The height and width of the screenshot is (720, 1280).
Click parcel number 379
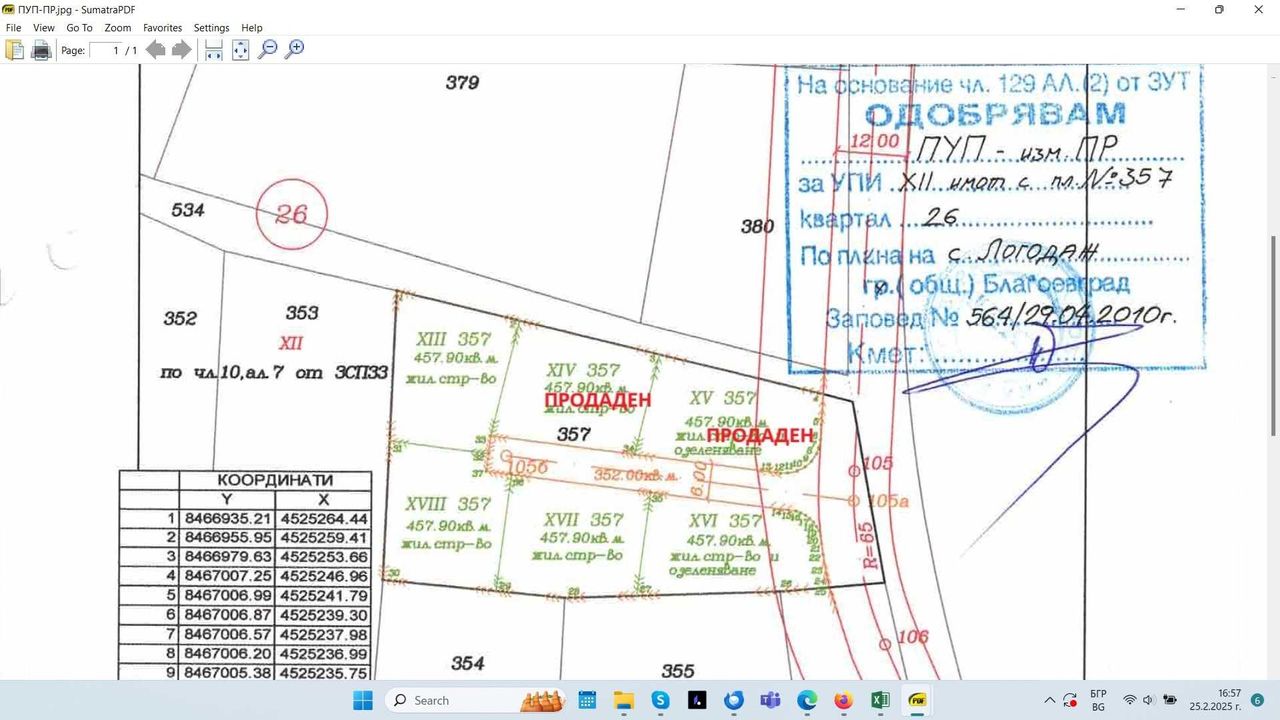pos(463,82)
